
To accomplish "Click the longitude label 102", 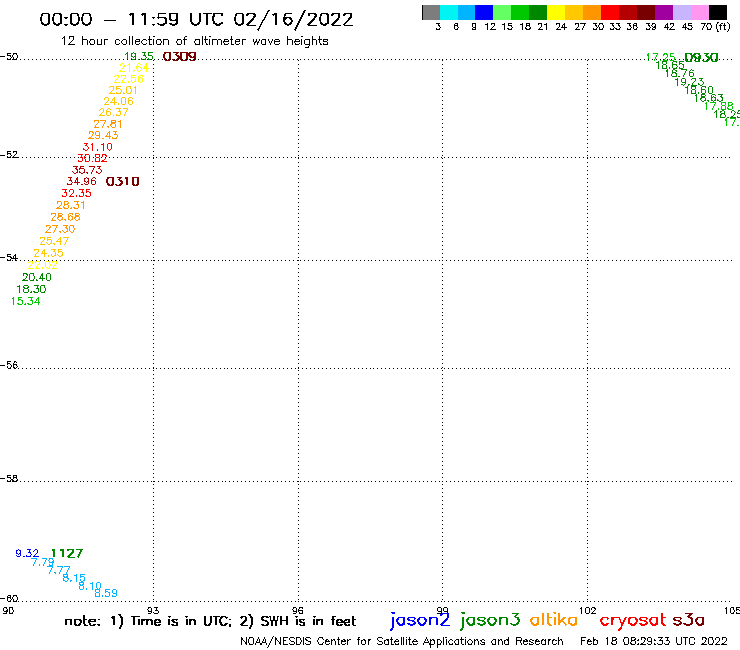I will pos(588,611).
